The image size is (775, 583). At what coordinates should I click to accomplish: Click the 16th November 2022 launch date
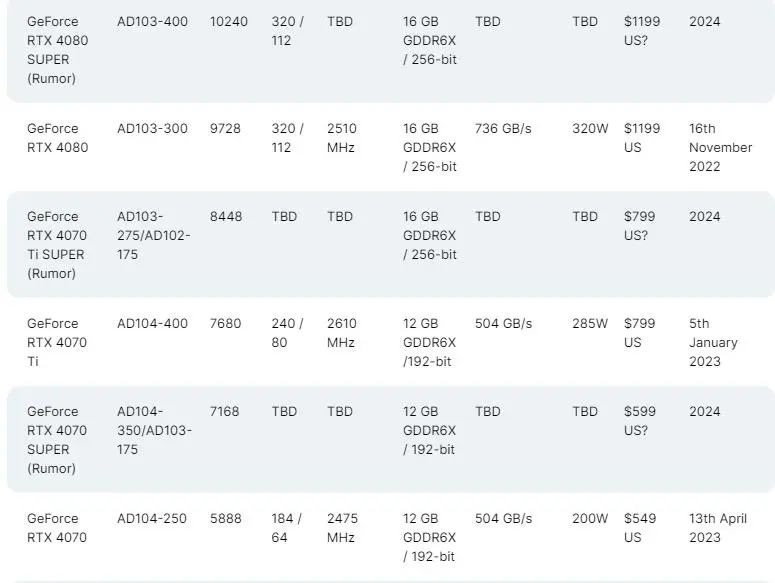point(720,147)
